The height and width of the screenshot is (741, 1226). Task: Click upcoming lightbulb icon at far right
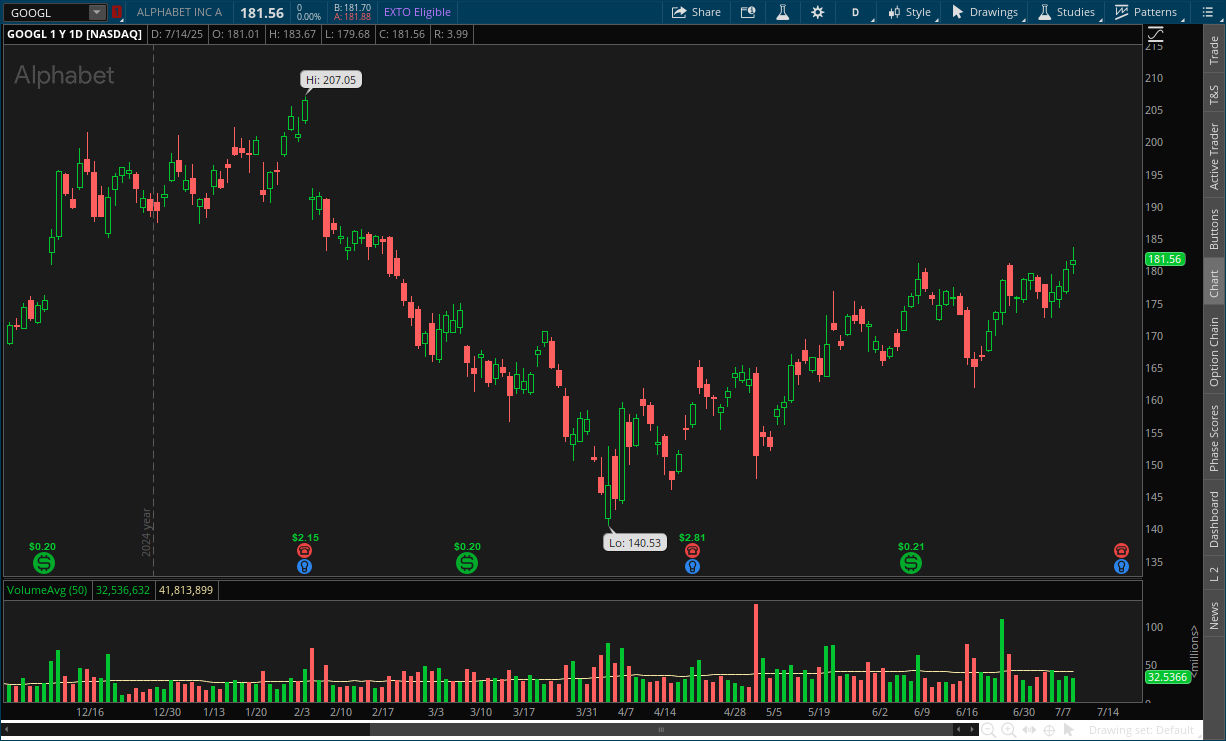point(1122,566)
